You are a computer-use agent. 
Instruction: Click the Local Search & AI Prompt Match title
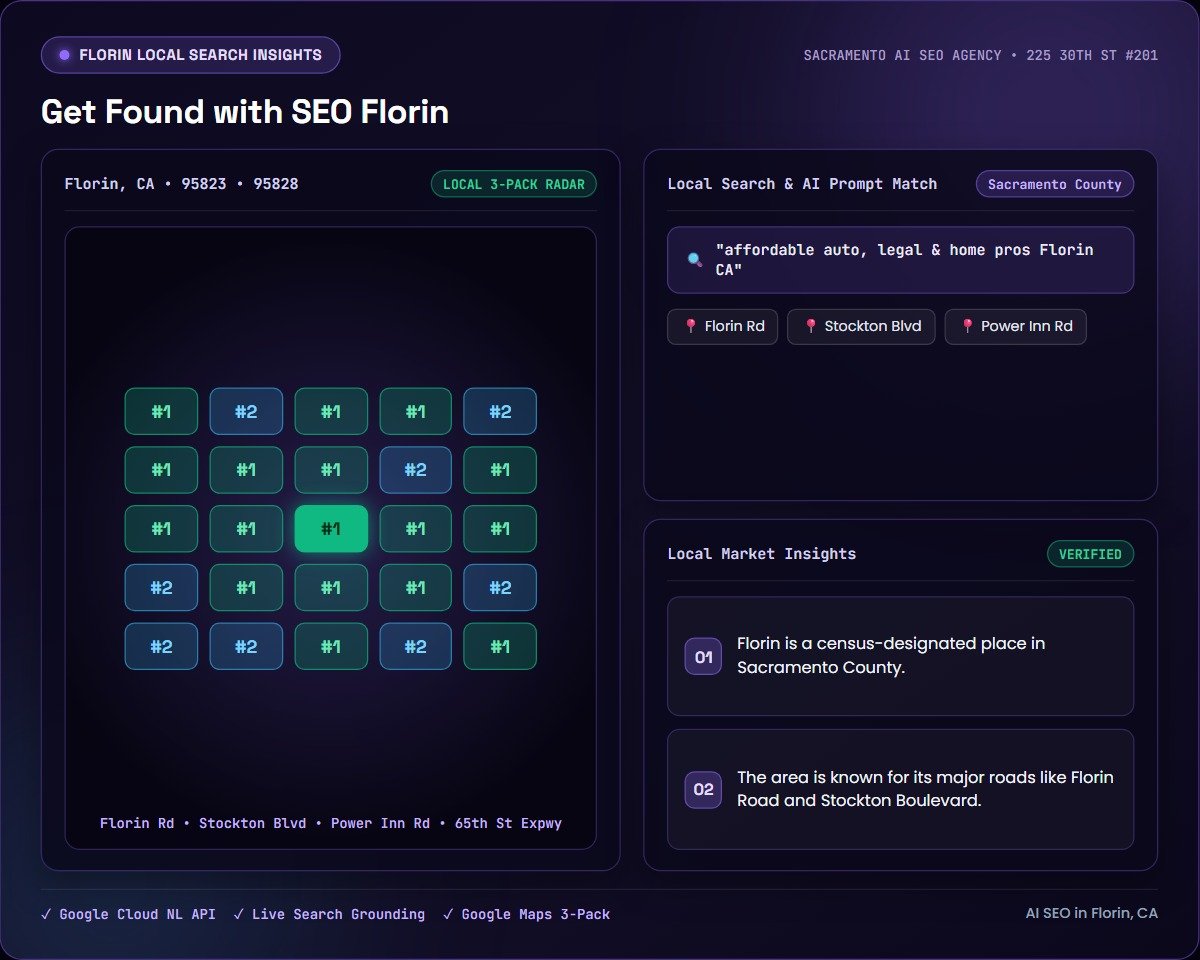tap(802, 184)
